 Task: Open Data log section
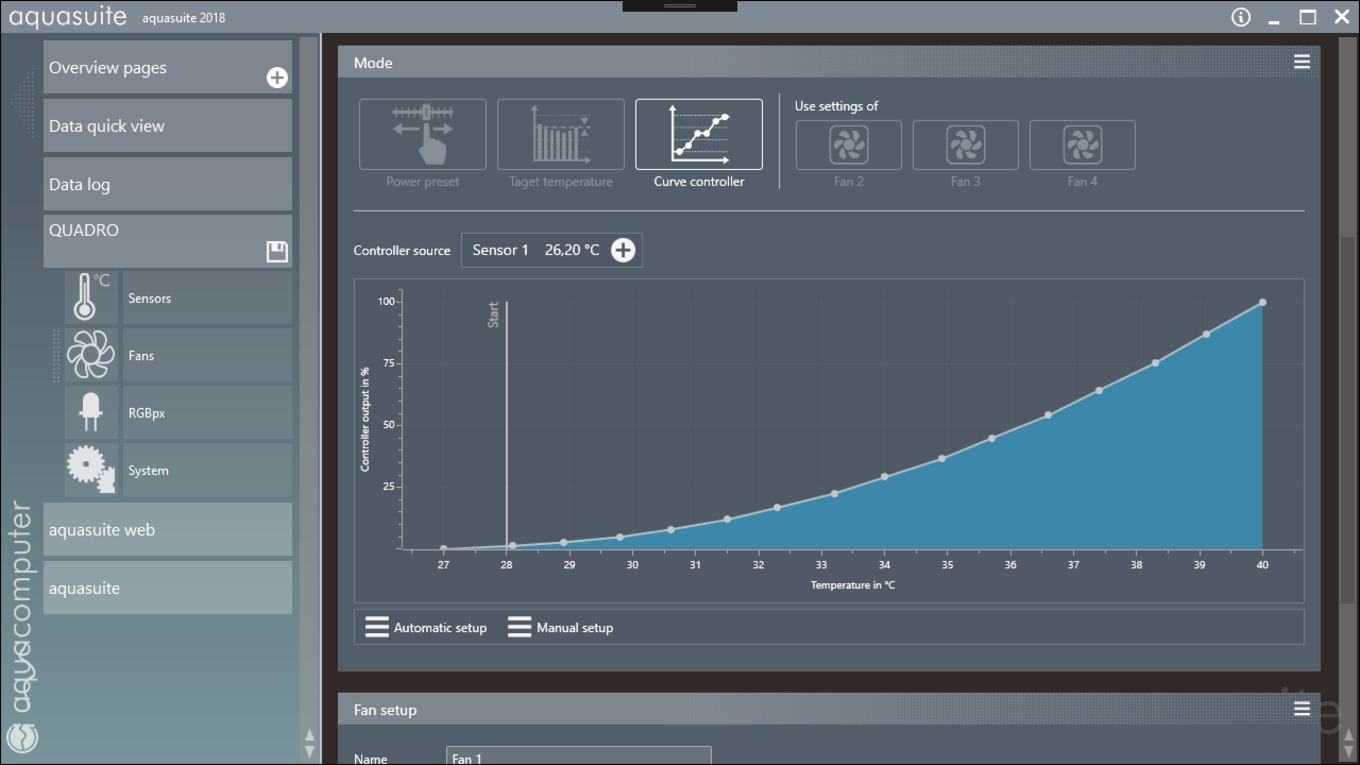click(x=168, y=183)
